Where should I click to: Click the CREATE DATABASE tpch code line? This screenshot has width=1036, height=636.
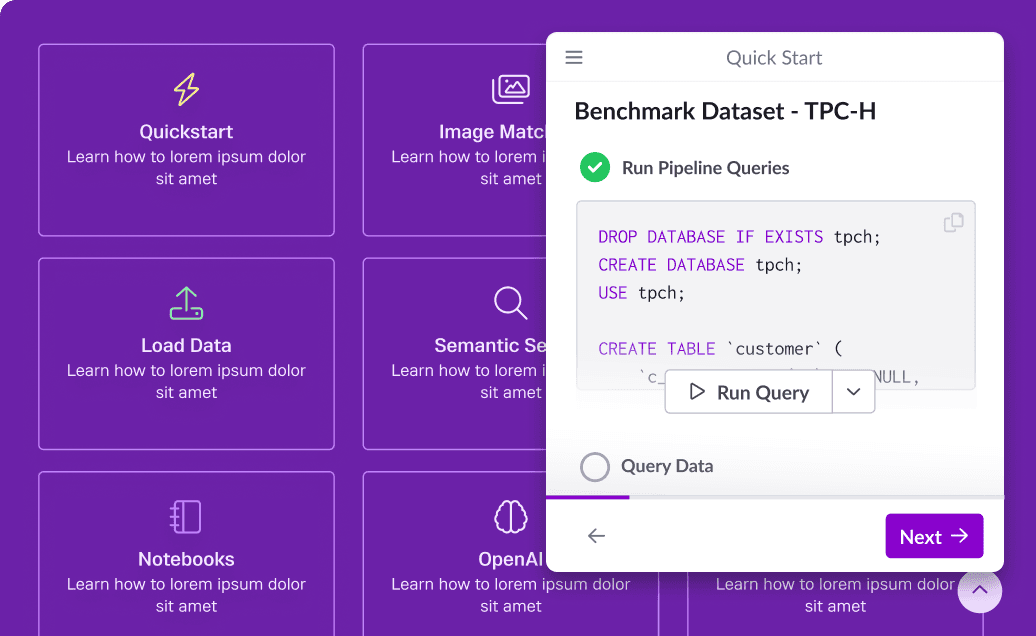700,265
